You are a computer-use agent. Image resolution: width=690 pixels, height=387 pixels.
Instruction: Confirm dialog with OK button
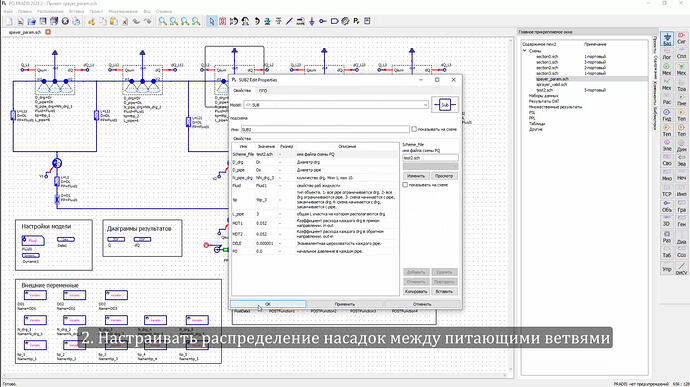(x=268, y=304)
